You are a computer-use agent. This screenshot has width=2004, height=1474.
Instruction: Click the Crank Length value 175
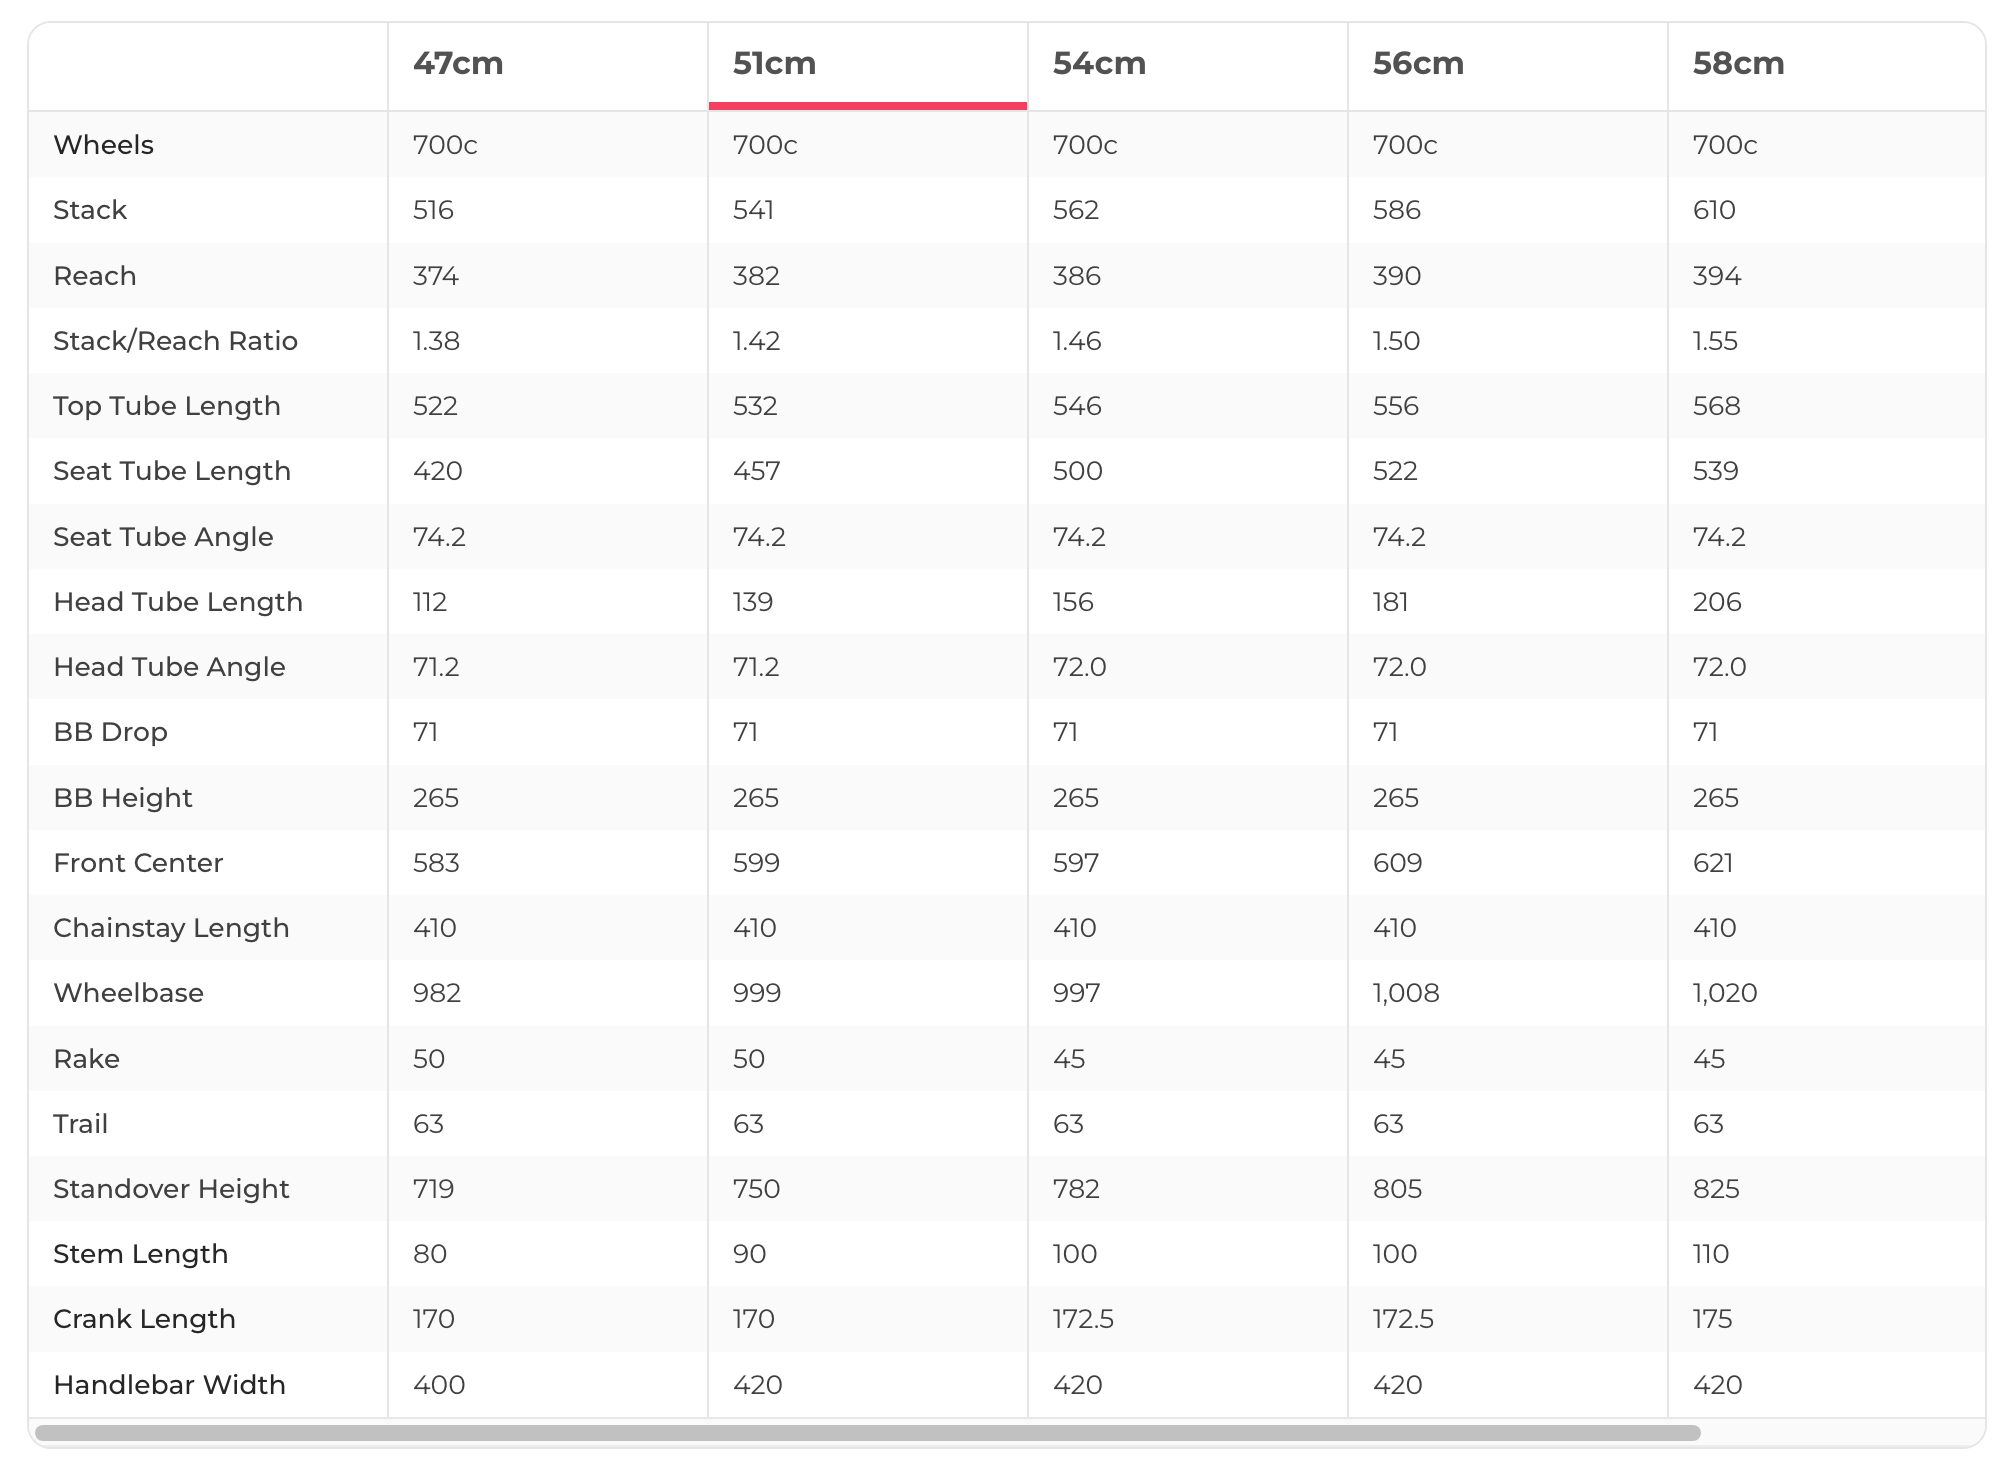pyautogui.click(x=1712, y=1319)
